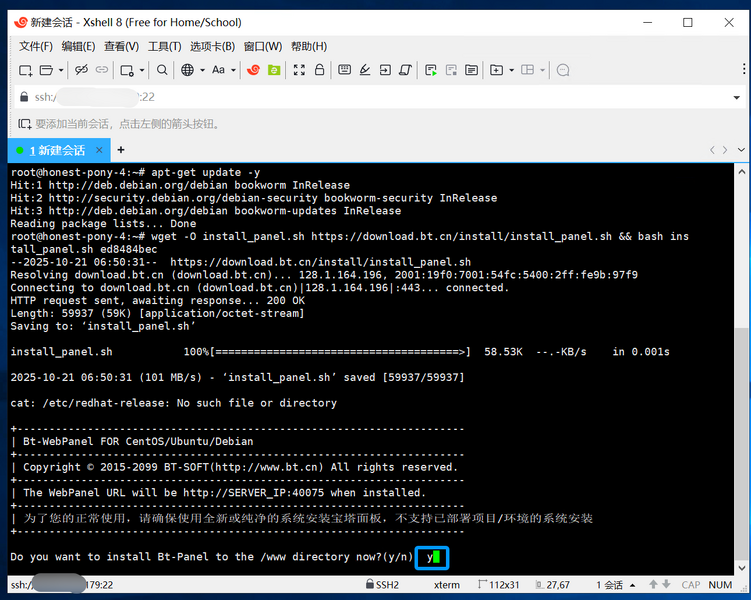Click the Find magnifier icon in toolbar

pyautogui.click(x=162, y=70)
